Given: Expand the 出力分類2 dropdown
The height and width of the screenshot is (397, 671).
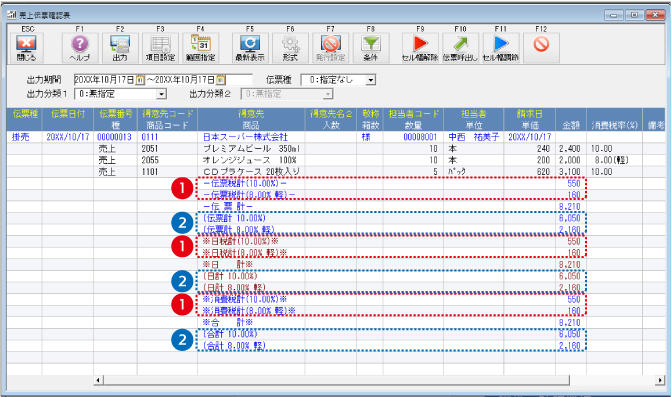Looking at the screenshot, I should [328, 94].
